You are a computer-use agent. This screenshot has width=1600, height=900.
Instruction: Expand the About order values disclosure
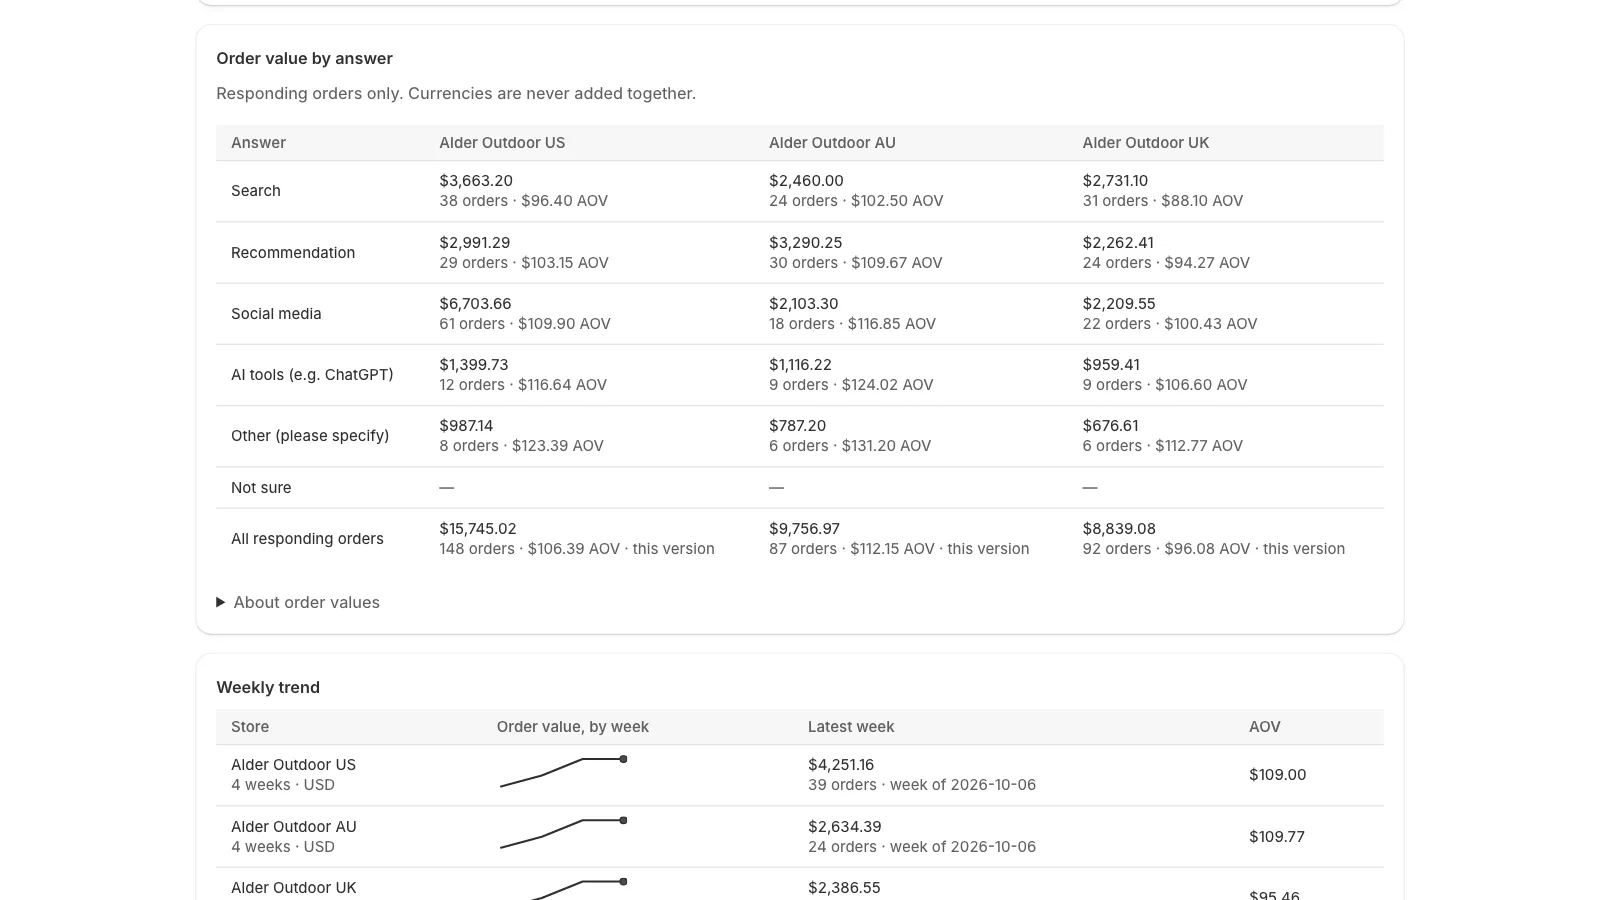tap(298, 602)
